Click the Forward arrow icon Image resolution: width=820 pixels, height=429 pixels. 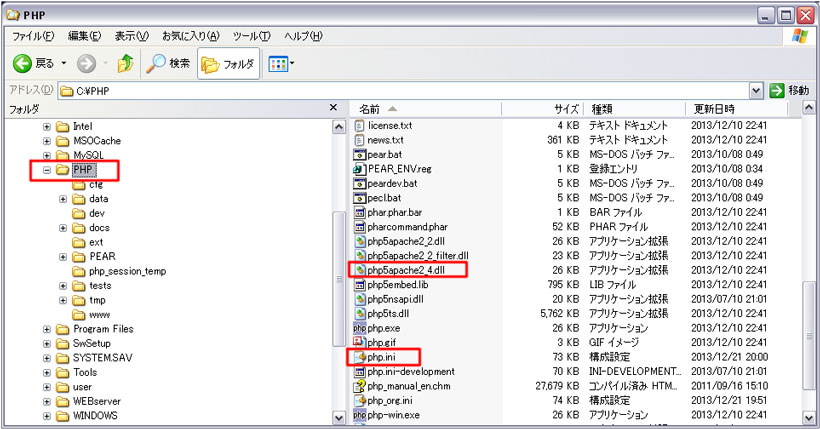tap(86, 64)
